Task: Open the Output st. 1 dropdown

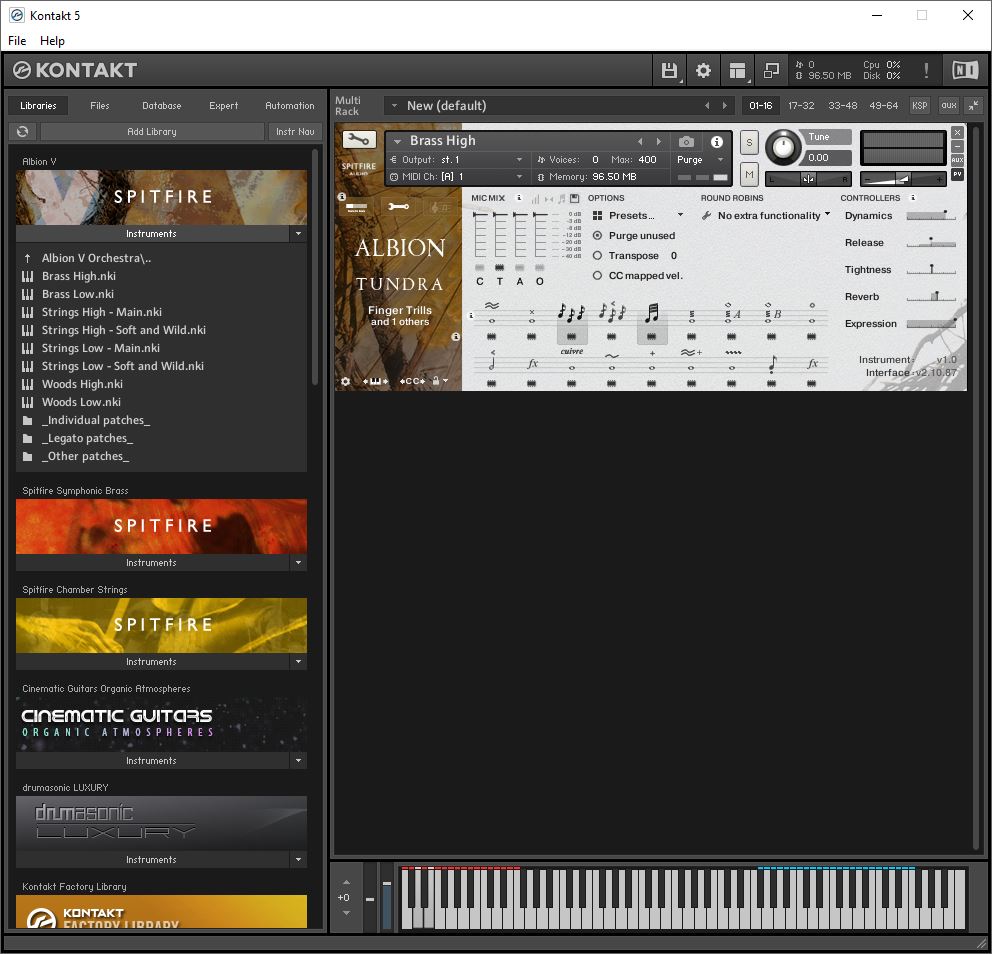Action: pyautogui.click(x=456, y=160)
